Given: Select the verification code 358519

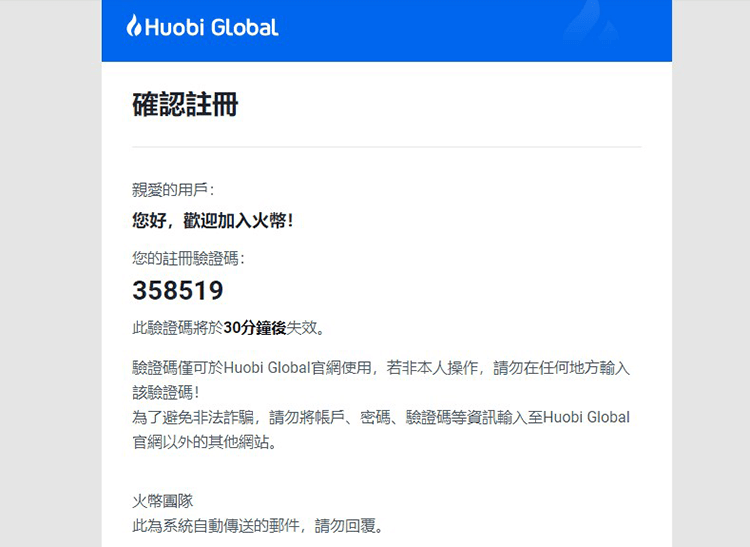Looking at the screenshot, I should pos(178,290).
